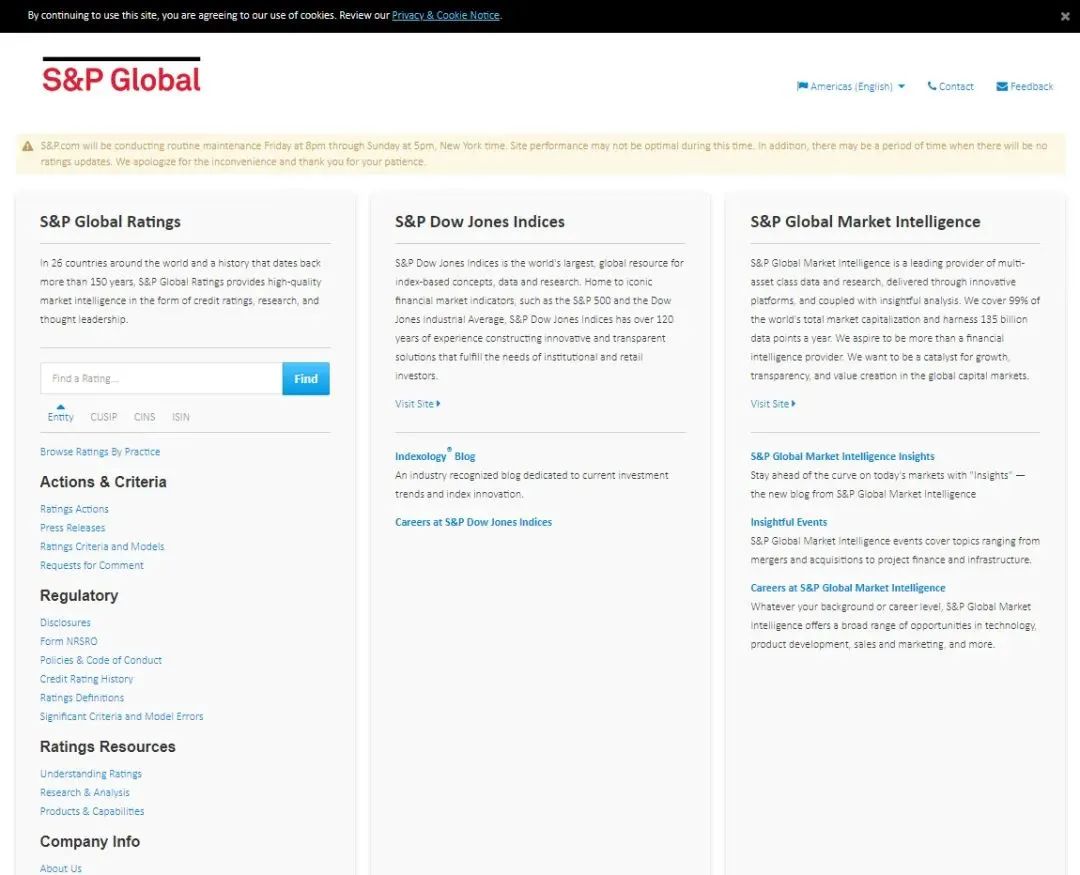Click the maintenance warning triangle icon
1080x875 pixels.
[28, 146]
